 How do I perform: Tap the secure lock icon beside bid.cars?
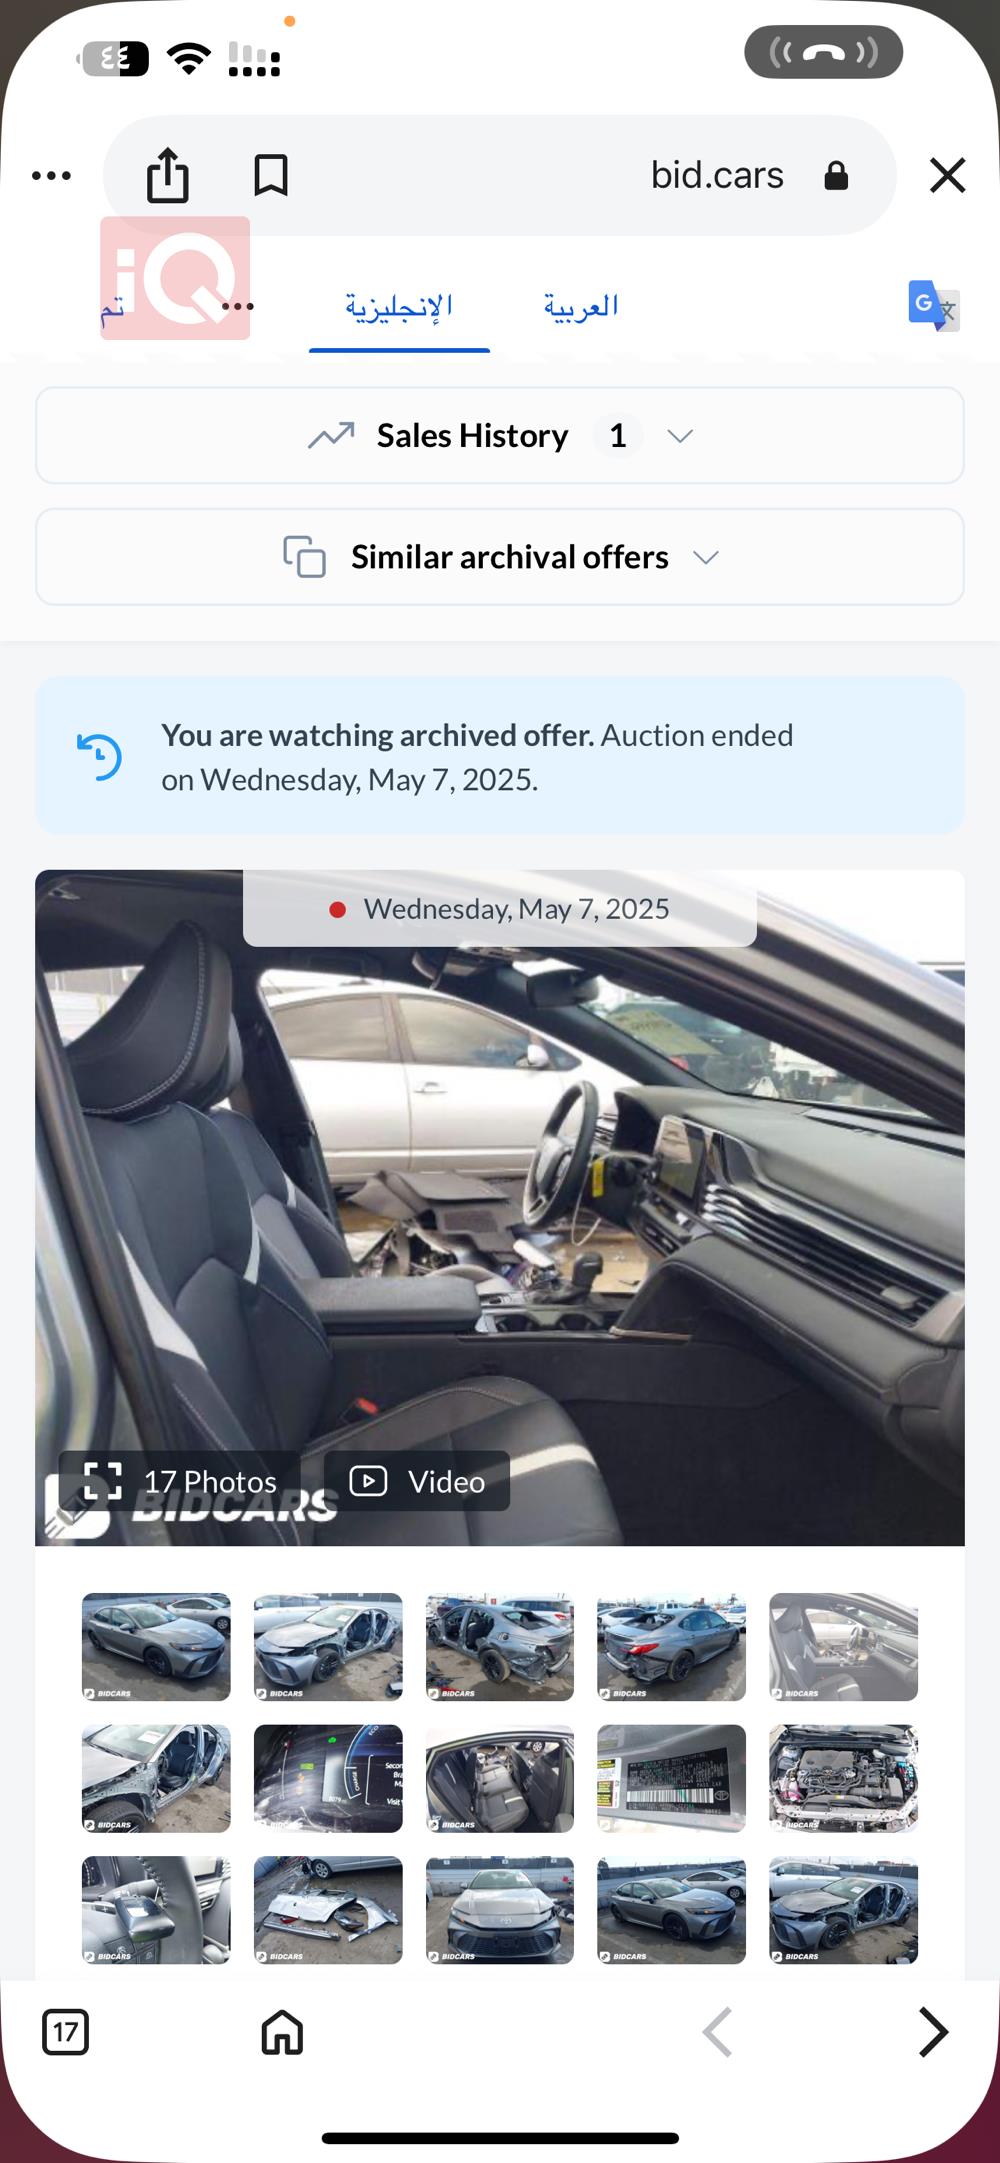point(836,176)
